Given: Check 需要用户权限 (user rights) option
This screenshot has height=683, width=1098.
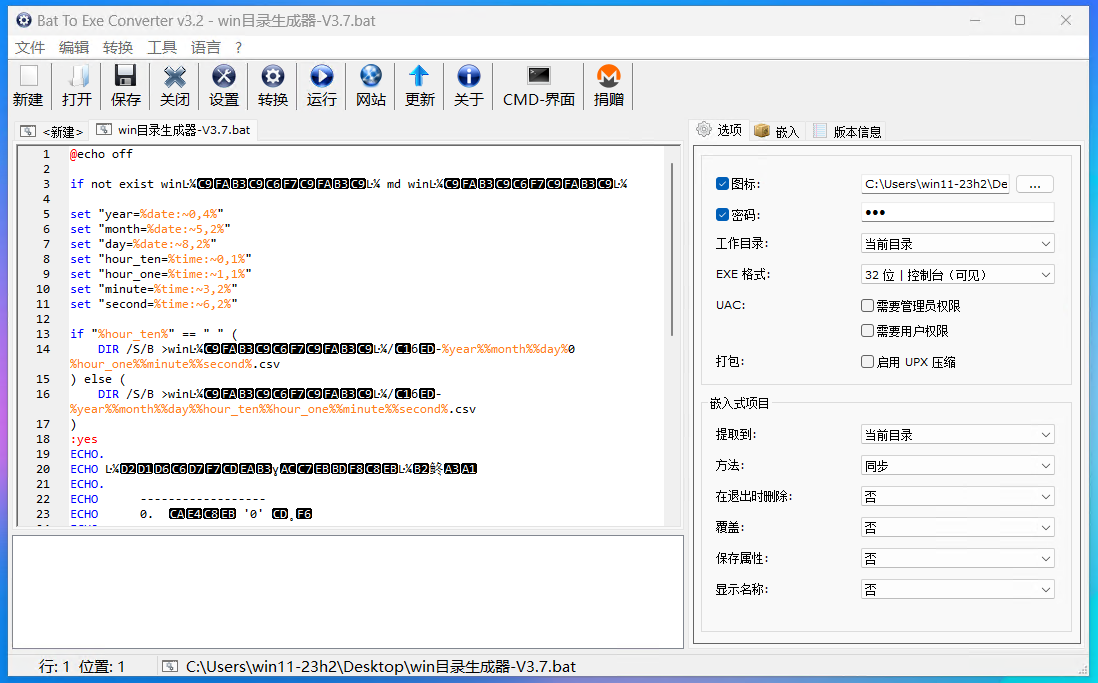Looking at the screenshot, I should click(868, 331).
